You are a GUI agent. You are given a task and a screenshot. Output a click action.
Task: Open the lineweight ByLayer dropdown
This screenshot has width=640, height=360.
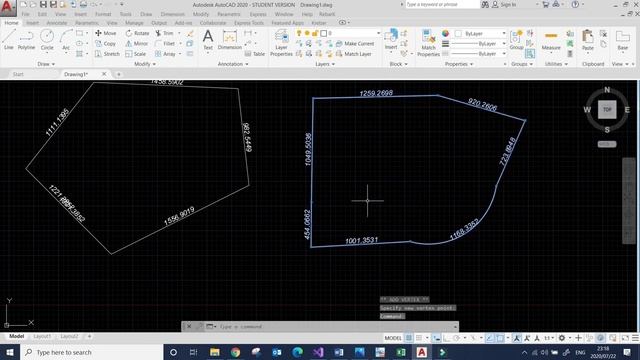[479, 43]
